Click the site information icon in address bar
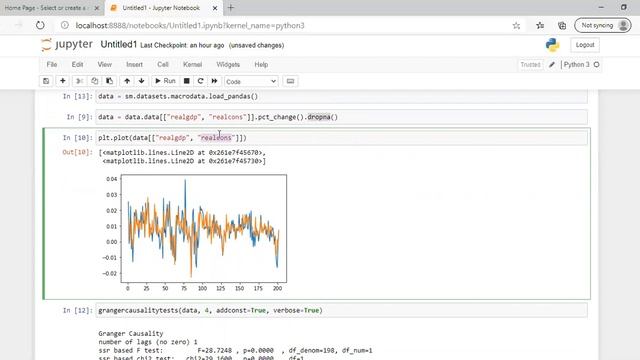The width and height of the screenshot is (640, 360). coord(64,25)
